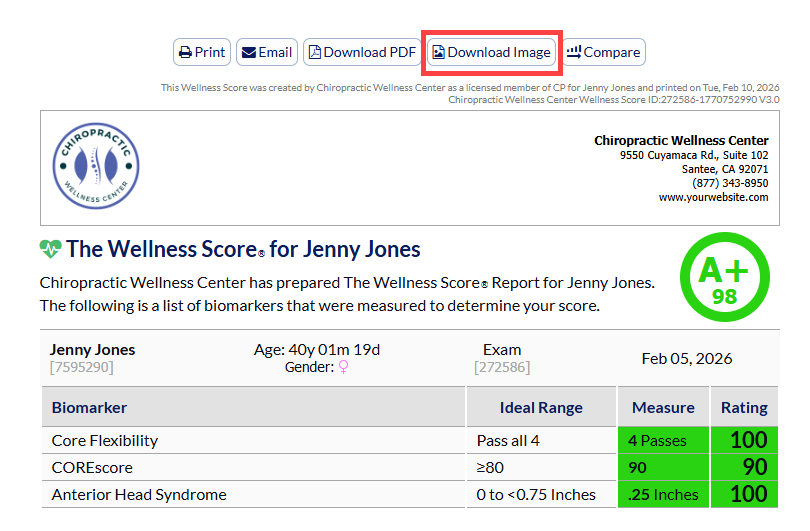Select the Measure column header

point(663,408)
